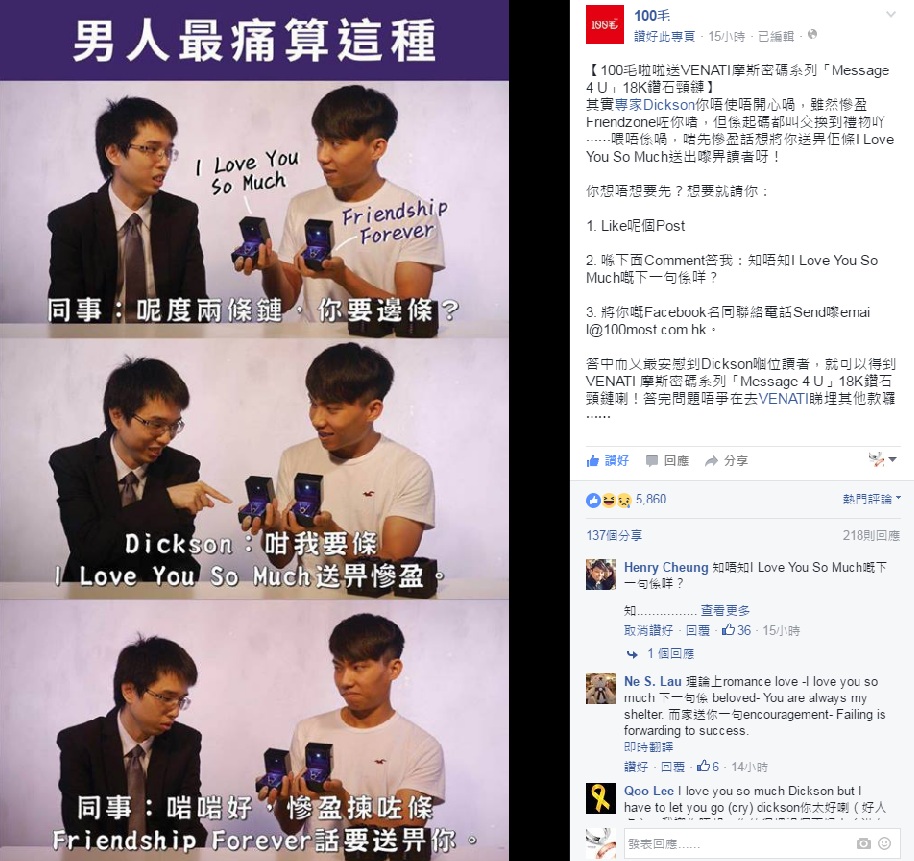This screenshot has height=861, width=914.
Task: Expand the 1個回應 reply thread
Action: (x=670, y=653)
